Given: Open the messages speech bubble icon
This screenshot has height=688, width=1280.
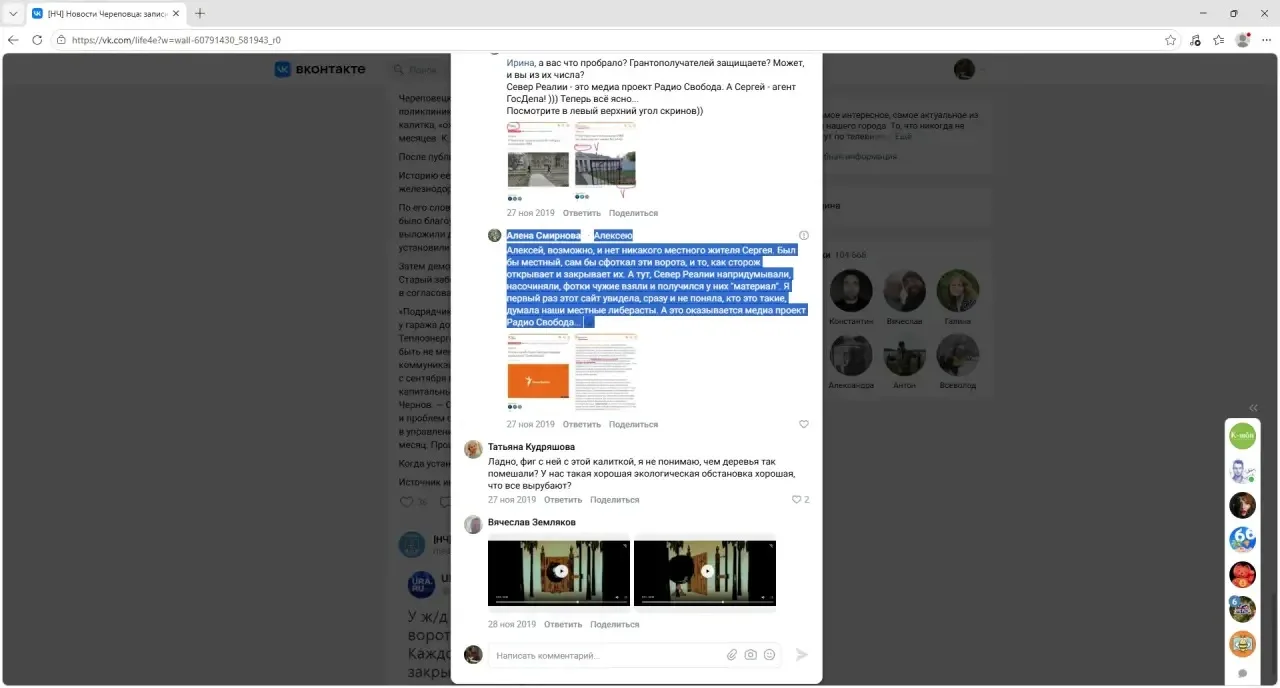Looking at the screenshot, I should pyautogui.click(x=1242, y=673).
